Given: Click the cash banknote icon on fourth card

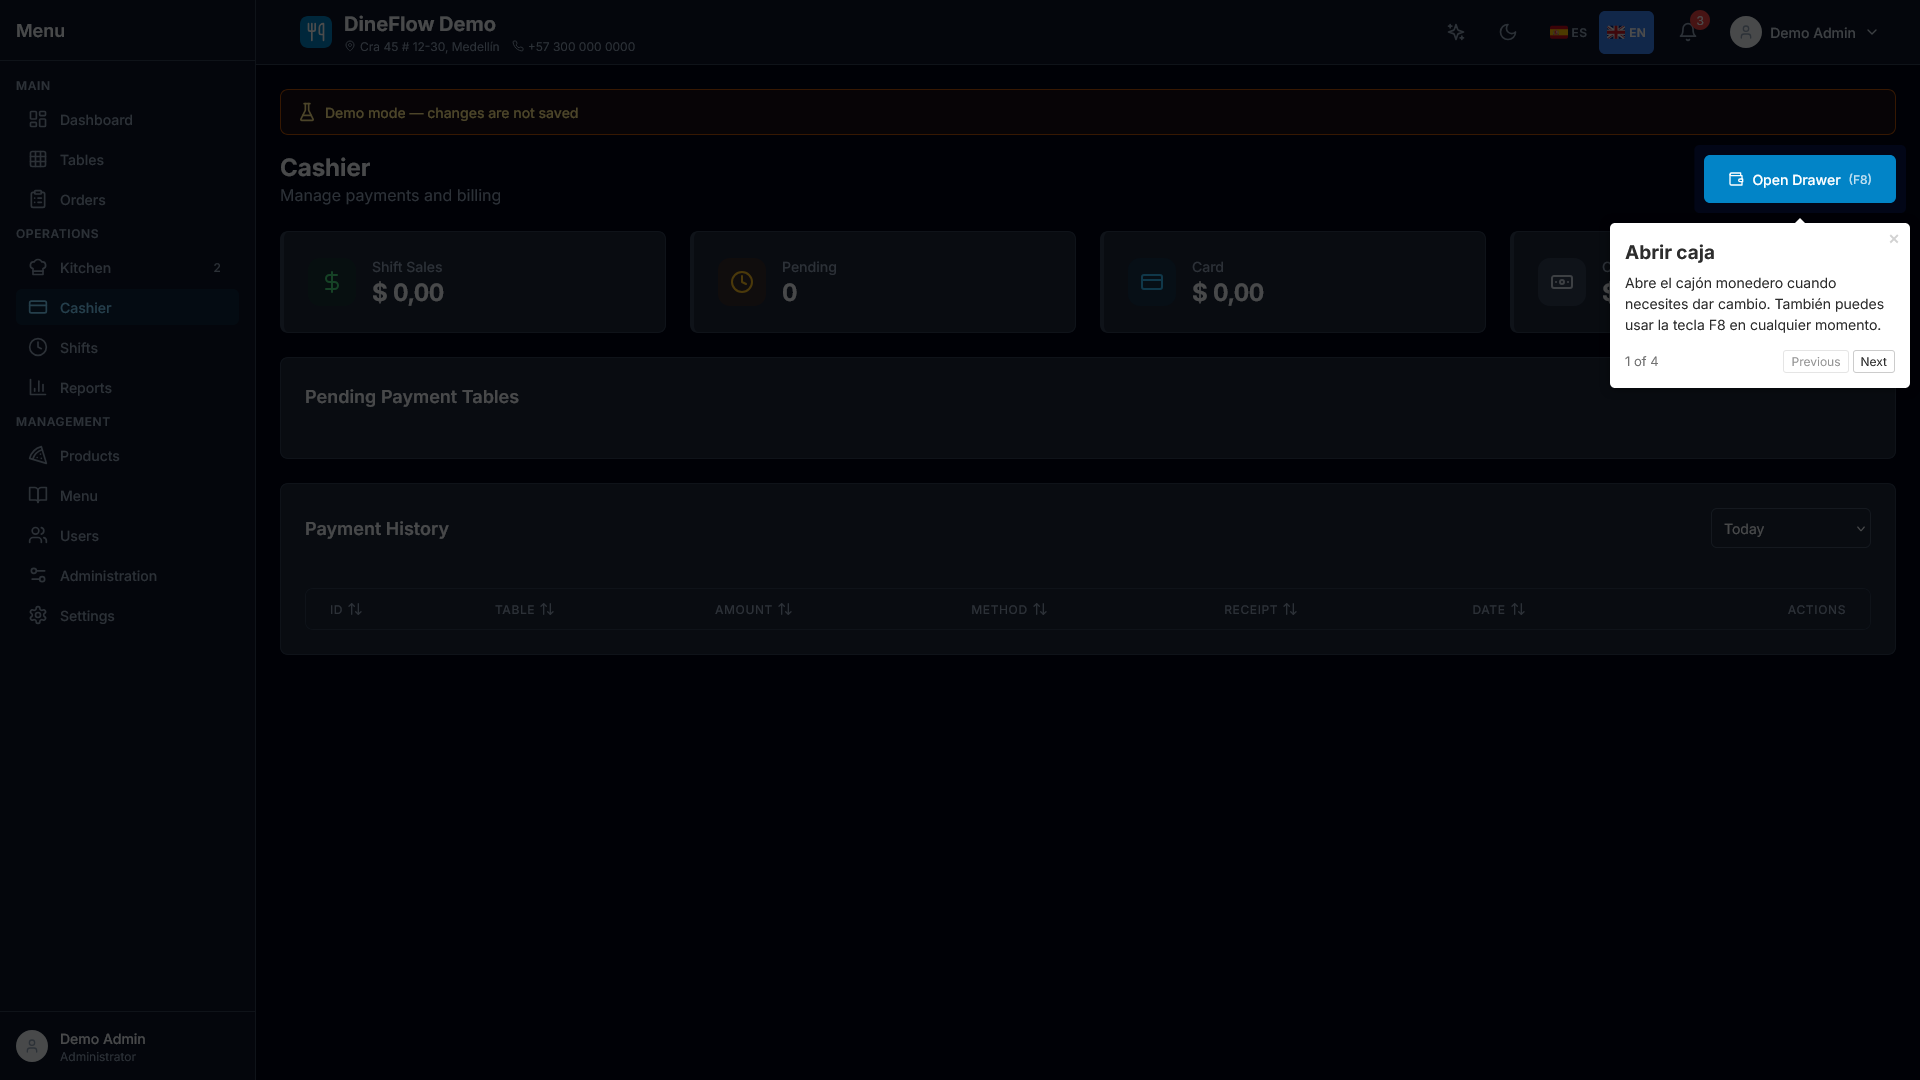Looking at the screenshot, I should click(x=1562, y=282).
